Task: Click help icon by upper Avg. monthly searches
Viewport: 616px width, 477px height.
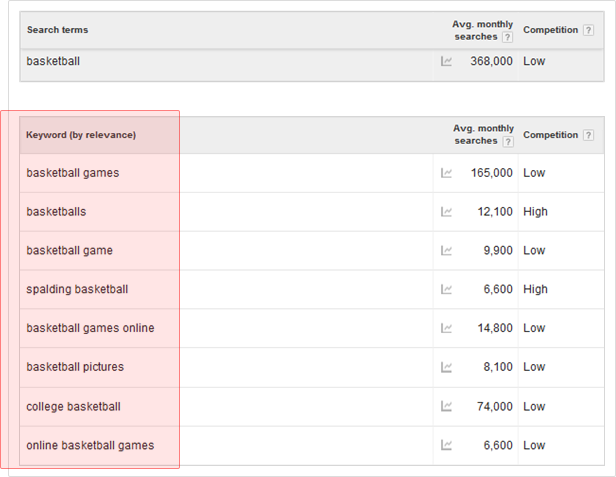Action: (x=507, y=37)
